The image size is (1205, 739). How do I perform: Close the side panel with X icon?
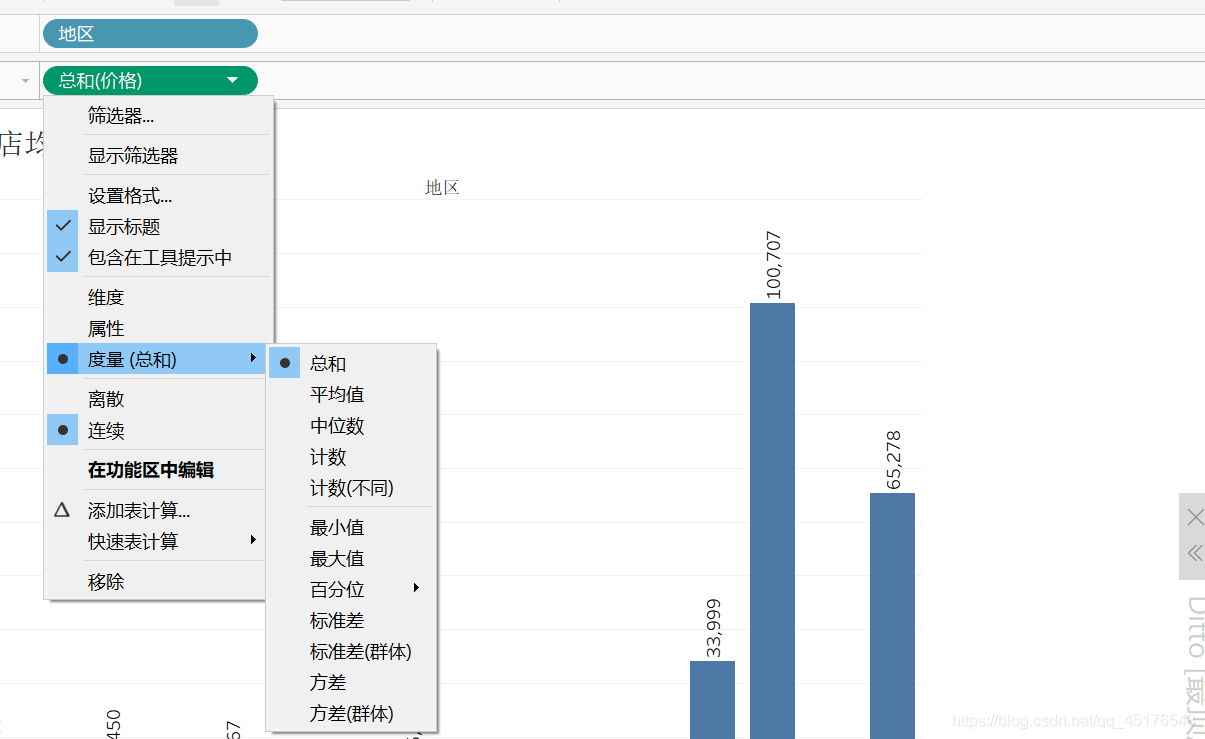1195,517
